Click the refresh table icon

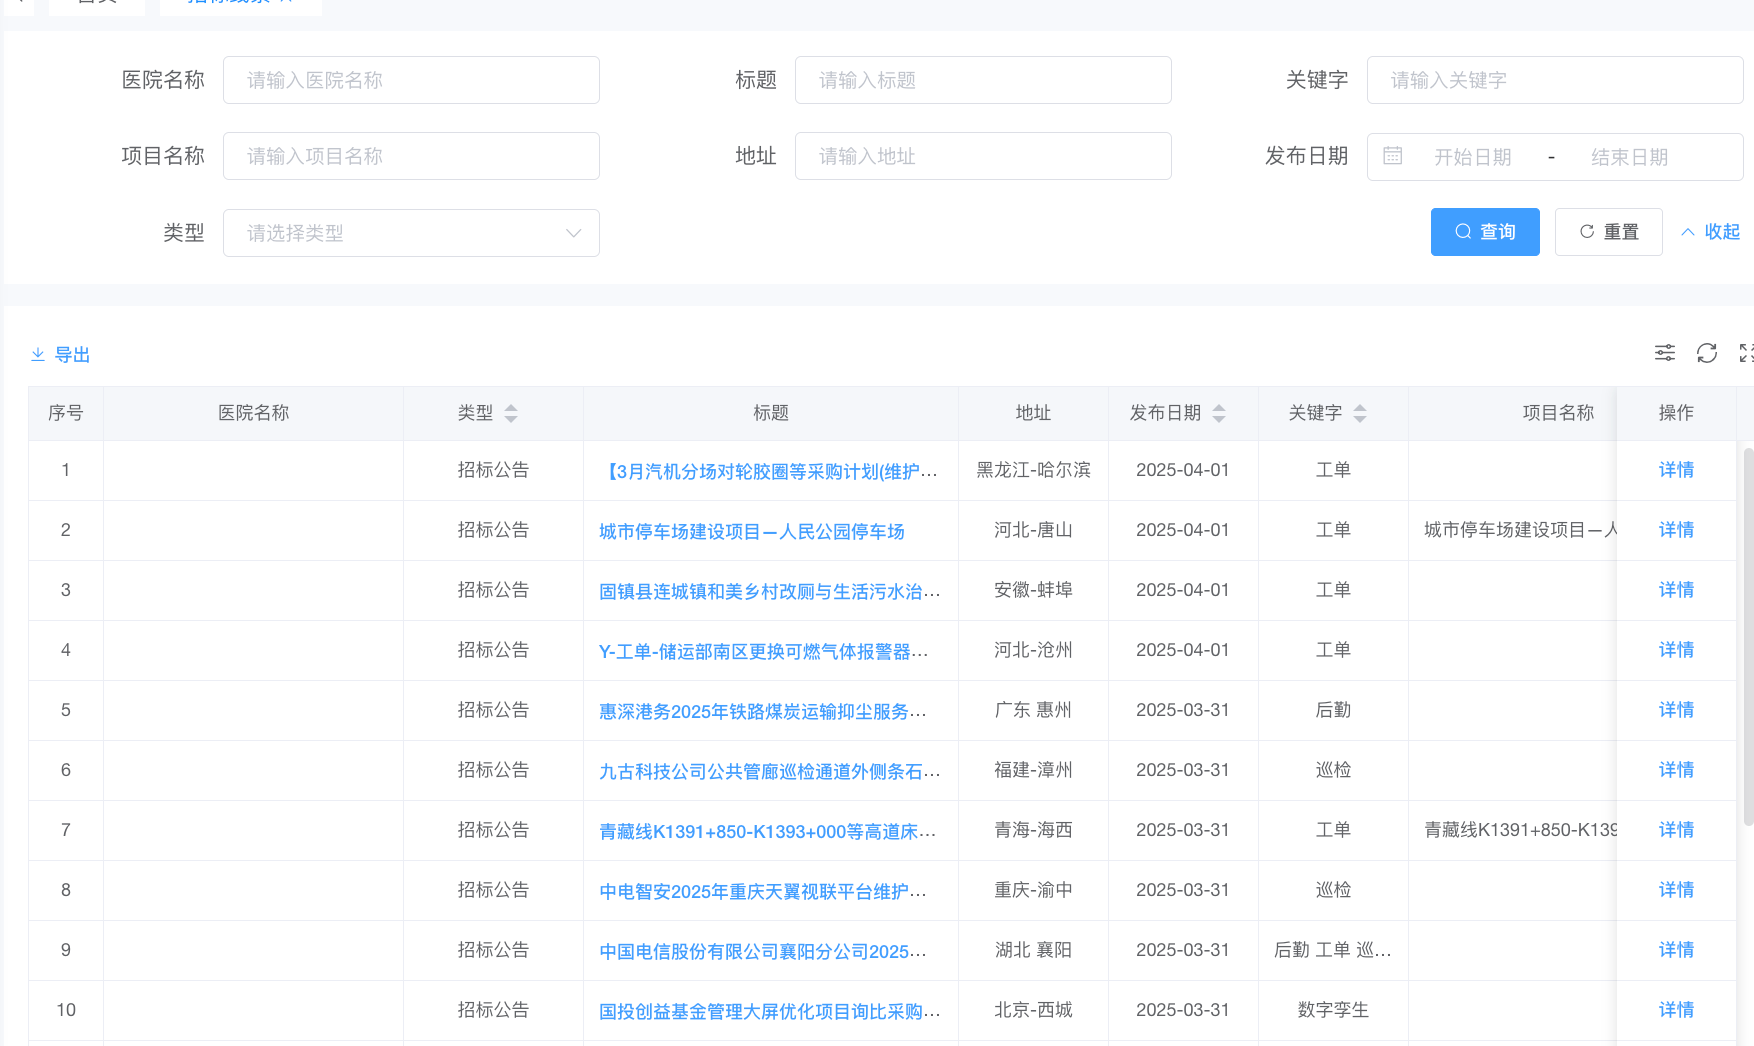pyautogui.click(x=1706, y=353)
